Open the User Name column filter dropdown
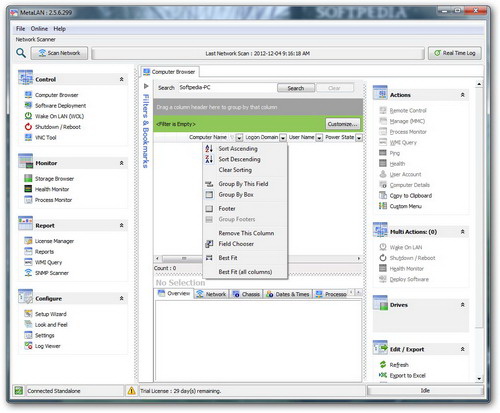The height and width of the screenshot is (413, 500). (x=319, y=138)
